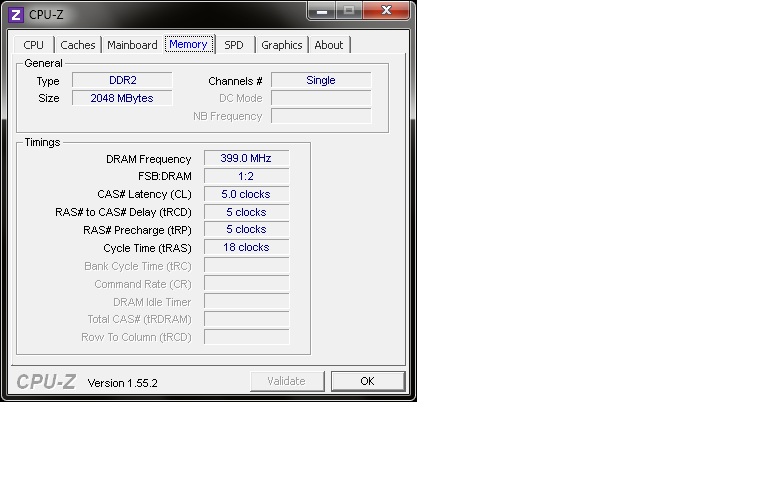Click the FSB:DRAM ratio value 1:2

[246, 176]
